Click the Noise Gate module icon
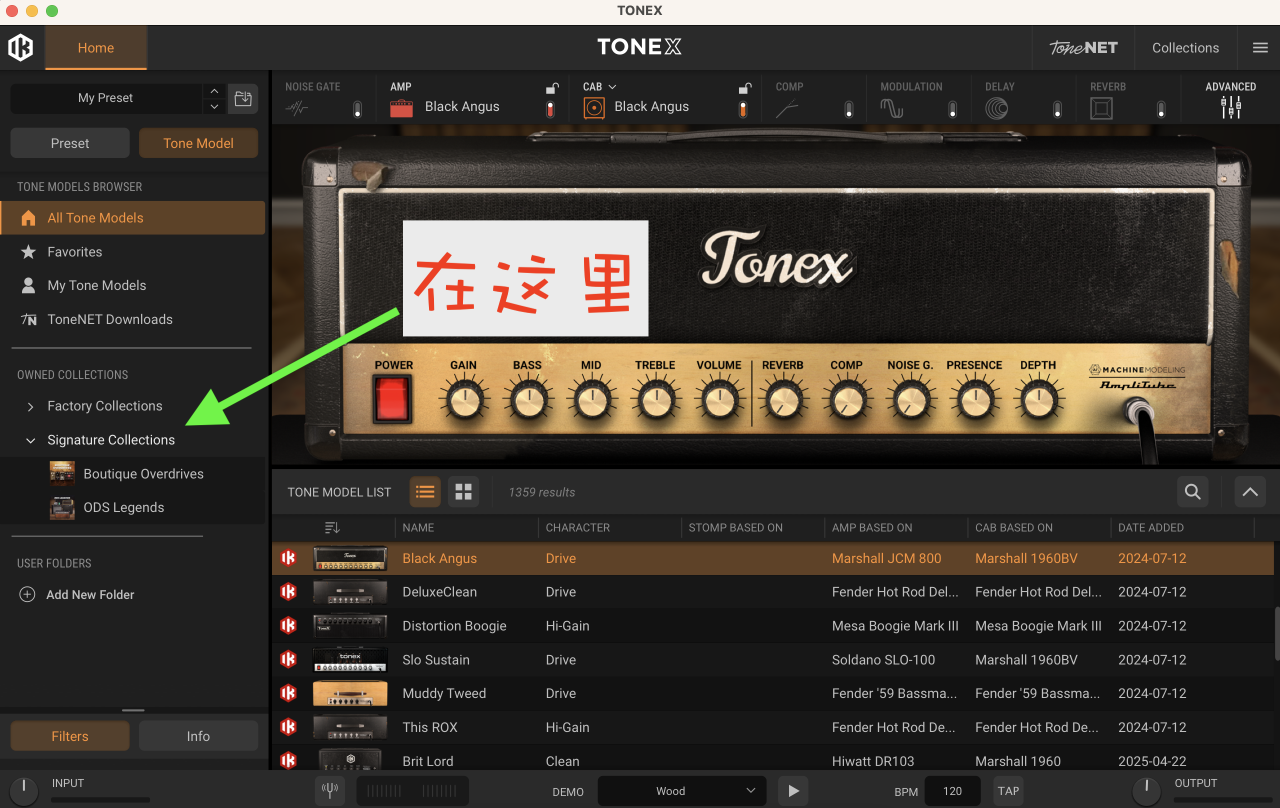The height and width of the screenshot is (808, 1280). pos(298,109)
